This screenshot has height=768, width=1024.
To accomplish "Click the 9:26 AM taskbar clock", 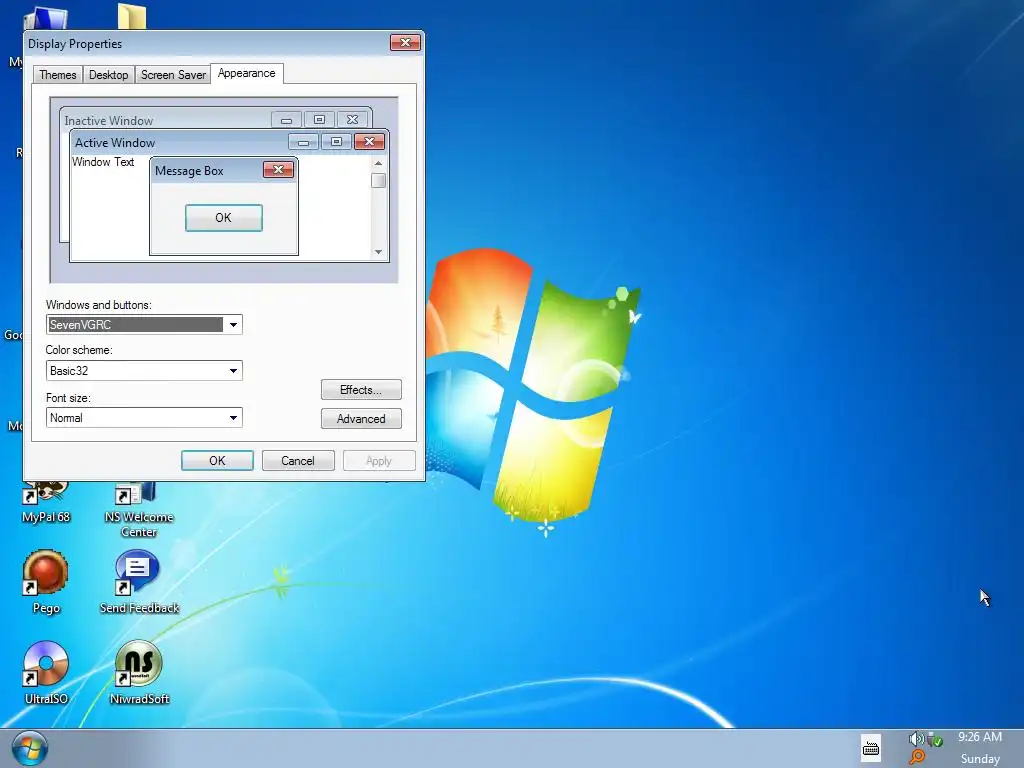I will click(980, 737).
